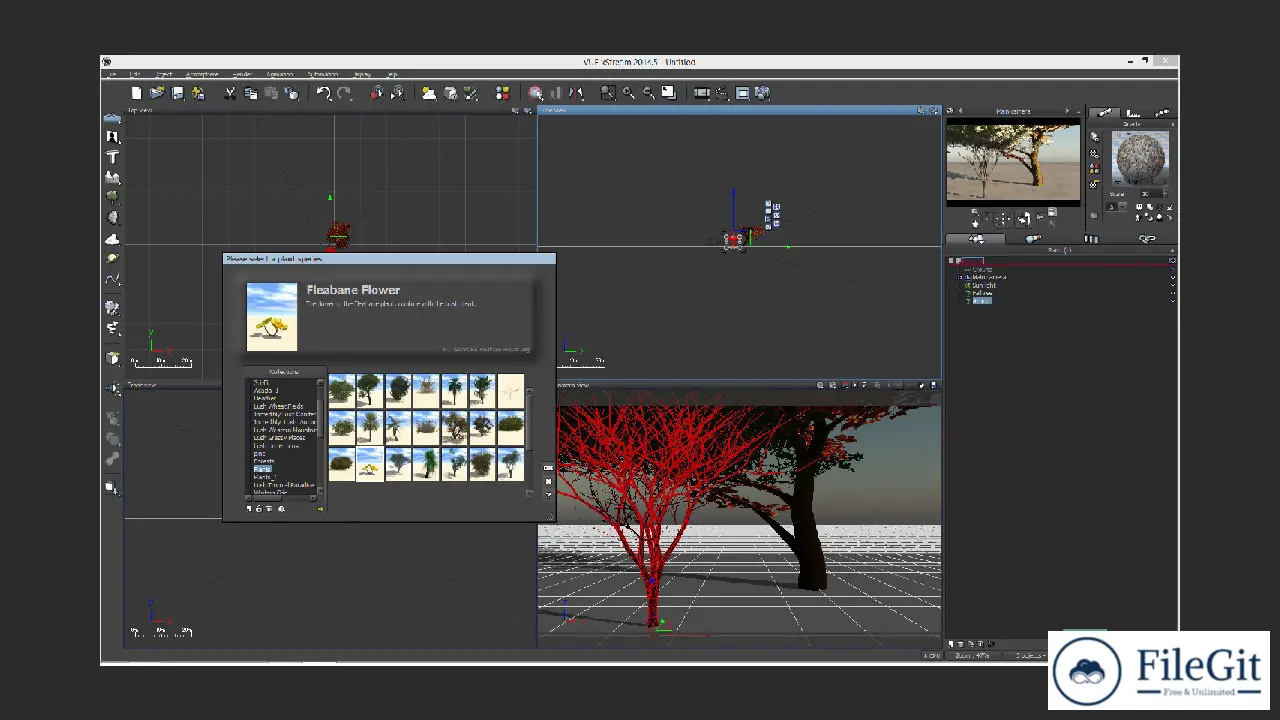Click the material sphere preview
The width and height of the screenshot is (1280, 720).
tap(1140, 159)
